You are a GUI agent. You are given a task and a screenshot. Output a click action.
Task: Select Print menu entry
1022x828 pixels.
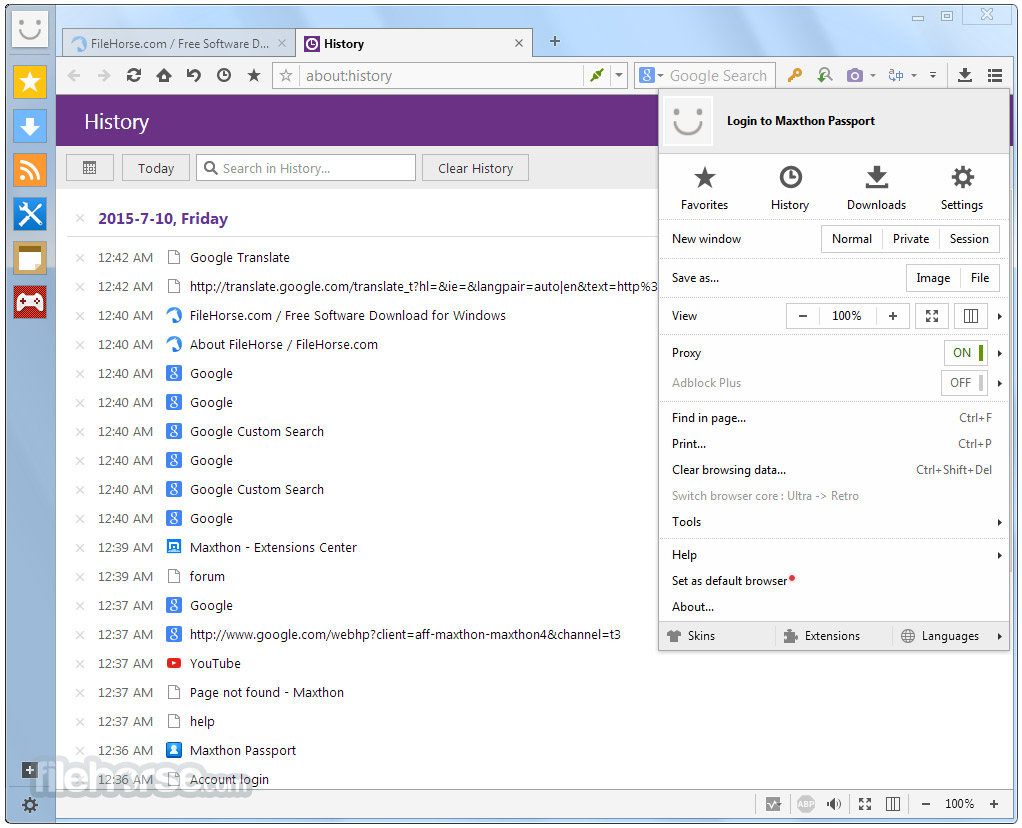[834, 444]
